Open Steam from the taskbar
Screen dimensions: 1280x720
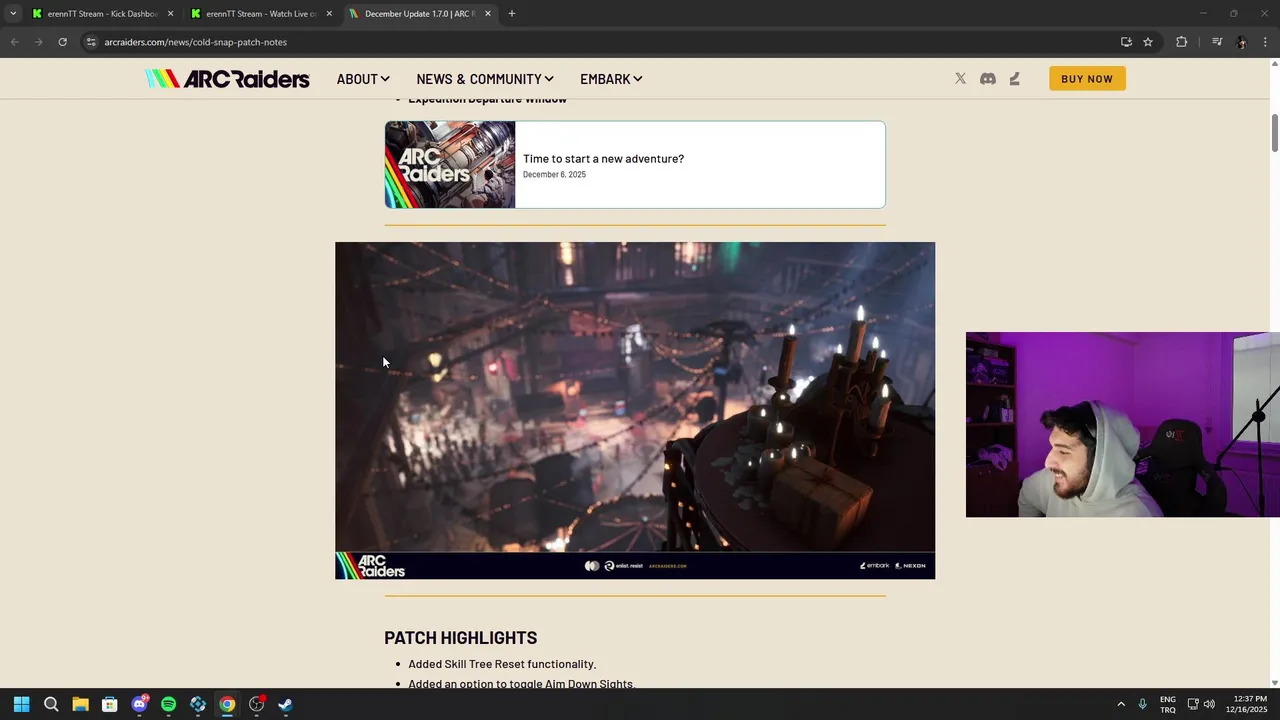(286, 704)
